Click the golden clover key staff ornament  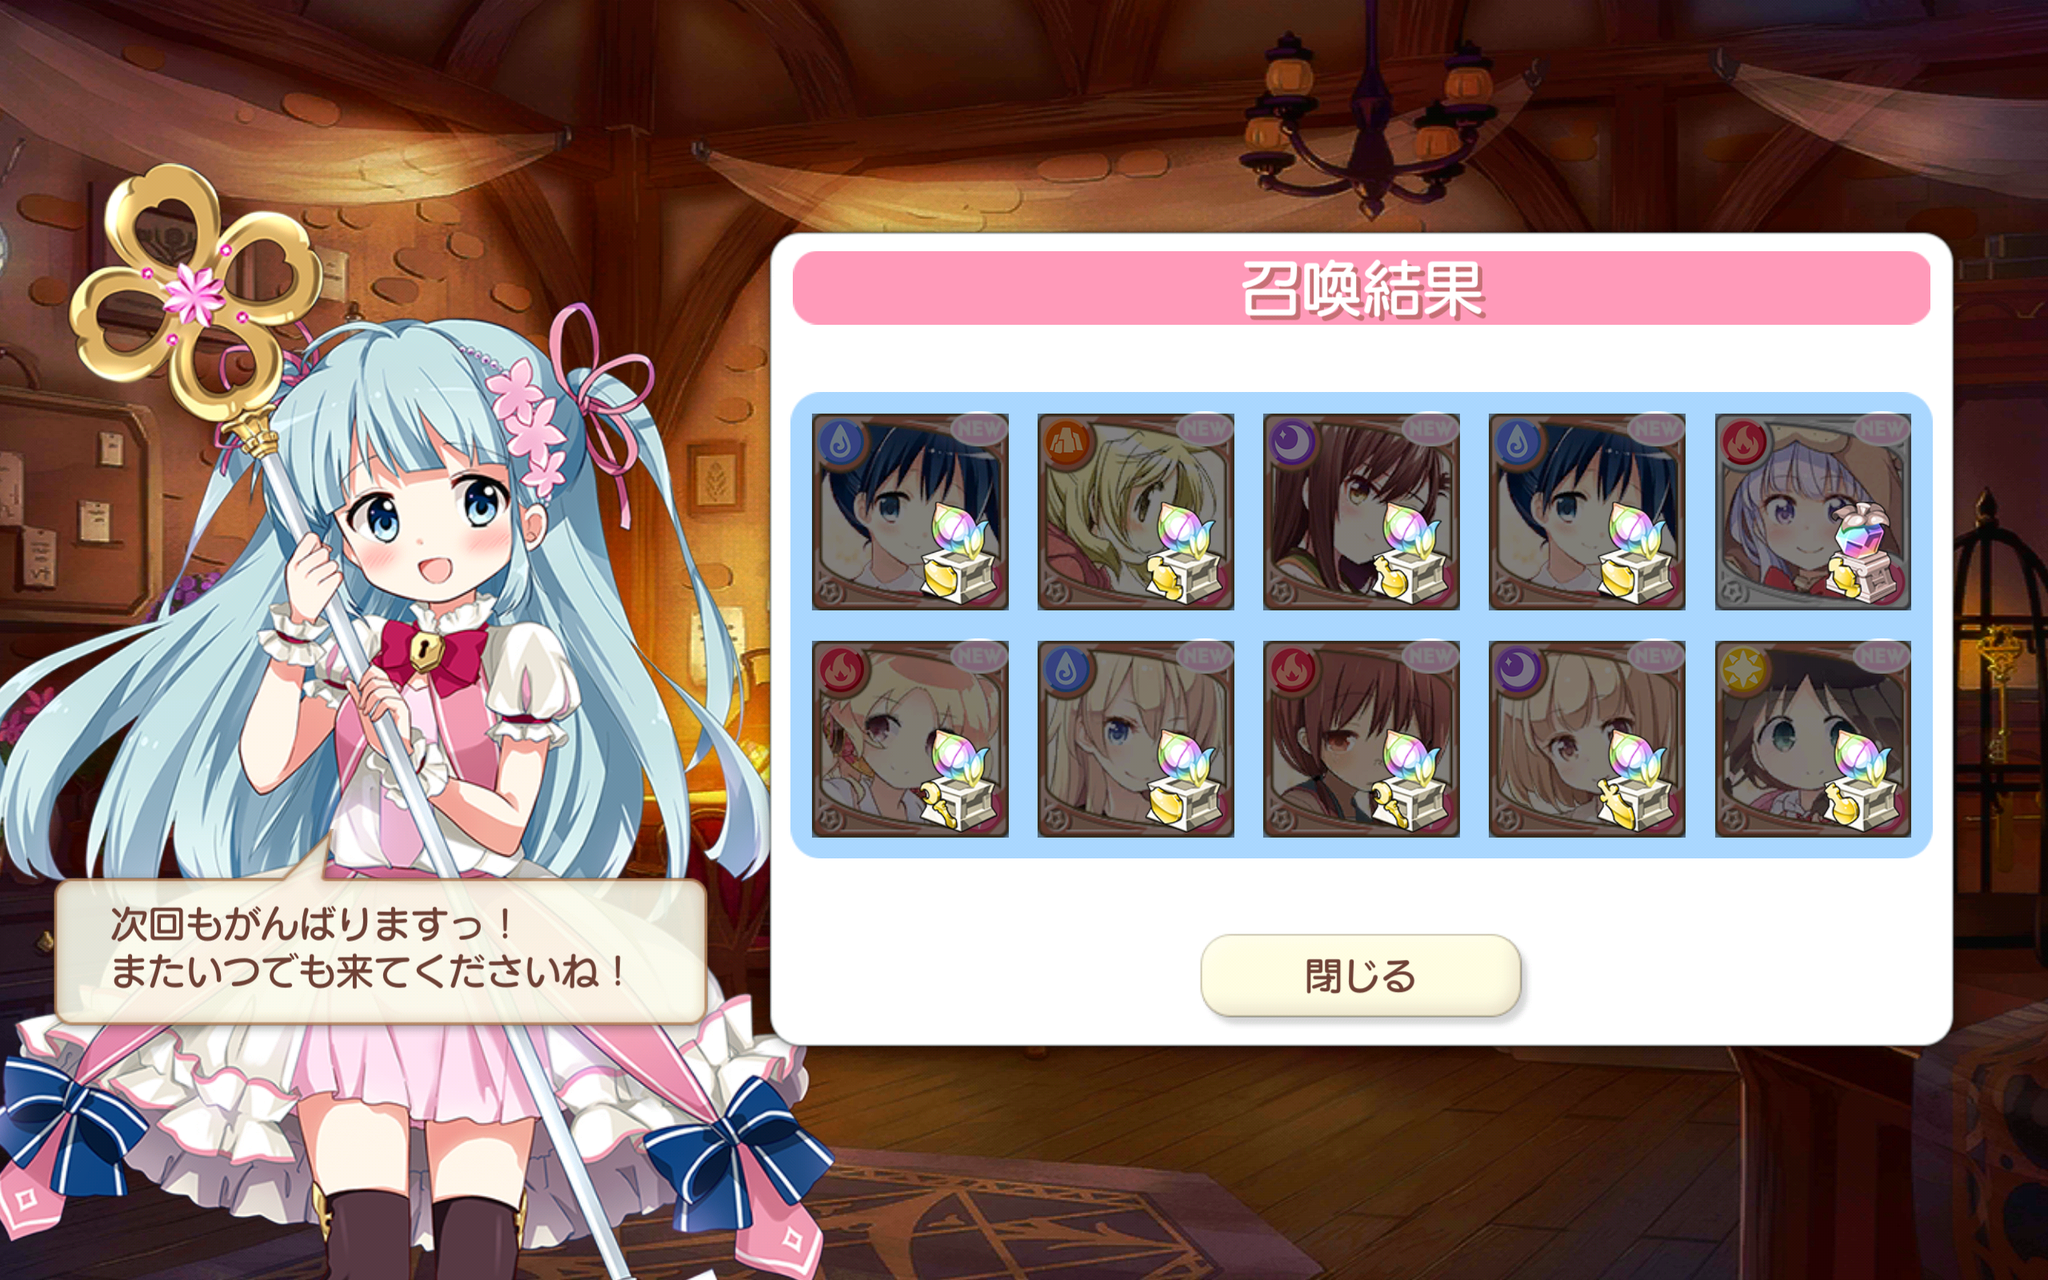pos(195,292)
